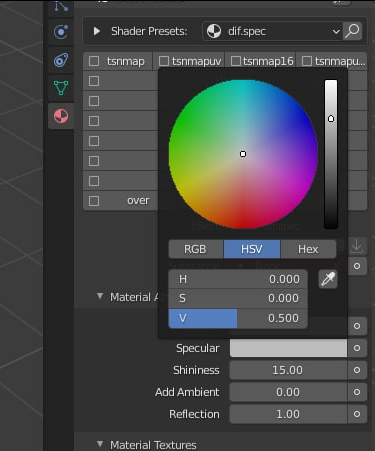This screenshot has width=375, height=451.
Task: Open the Physics properties tab icon
Action: pos(61,32)
